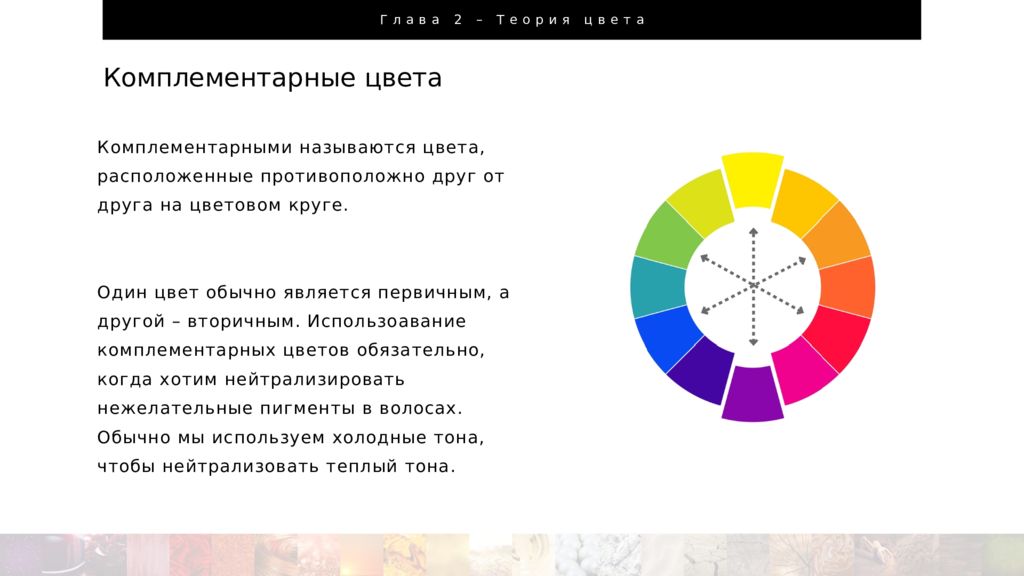Click the line 'Обычно мы используем холодные тона,'
The width and height of the screenshot is (1024, 576).
coord(291,438)
